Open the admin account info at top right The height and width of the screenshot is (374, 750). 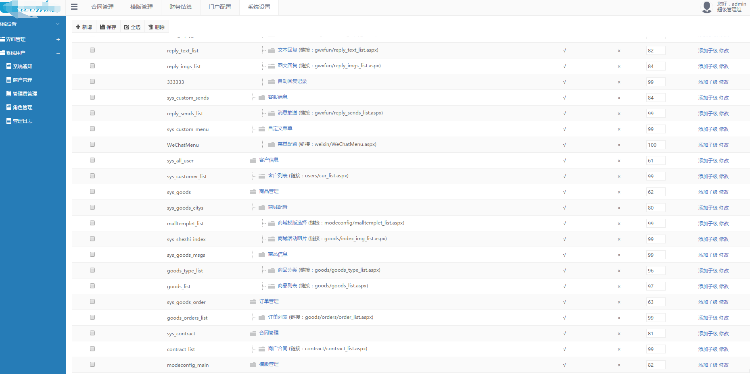coord(731,7)
